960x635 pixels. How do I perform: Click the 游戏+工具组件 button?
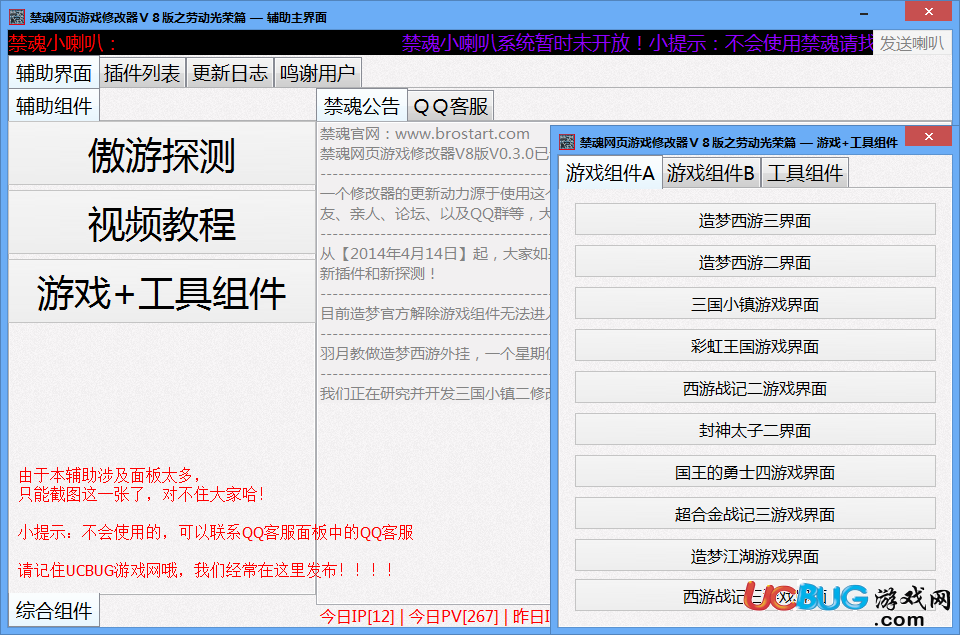(162, 292)
